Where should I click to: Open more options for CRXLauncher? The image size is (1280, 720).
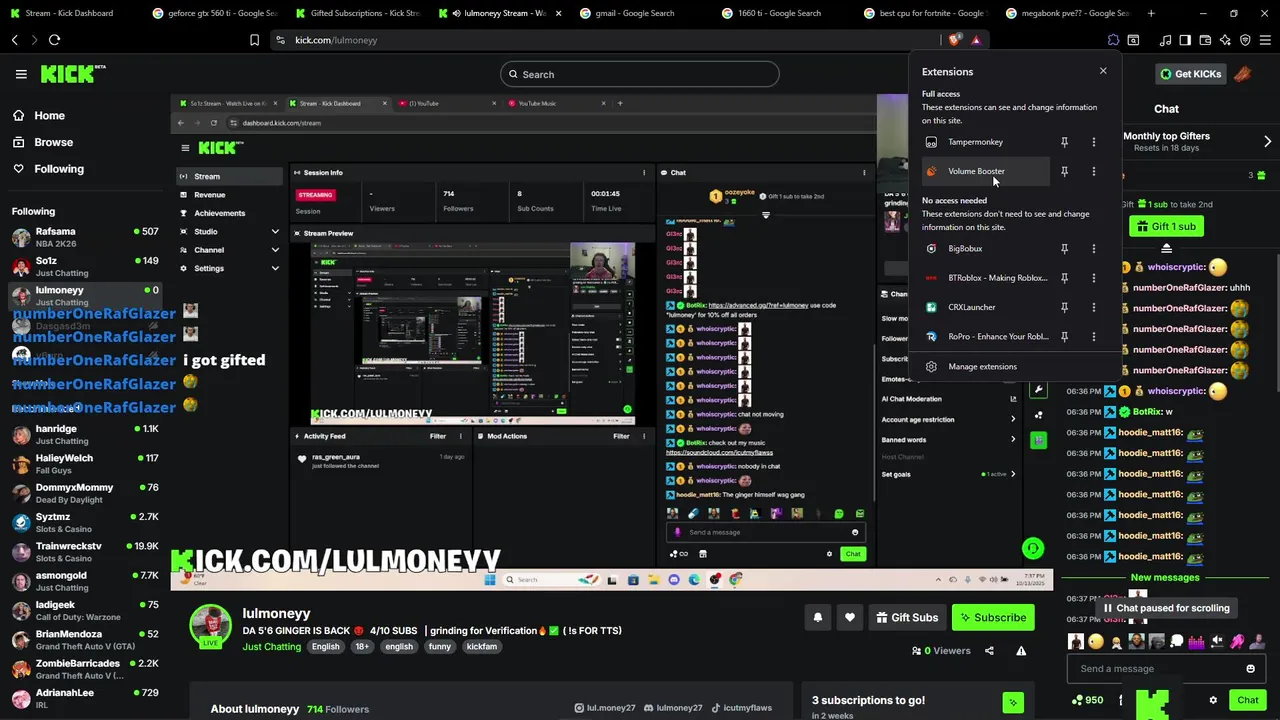tap(1093, 307)
